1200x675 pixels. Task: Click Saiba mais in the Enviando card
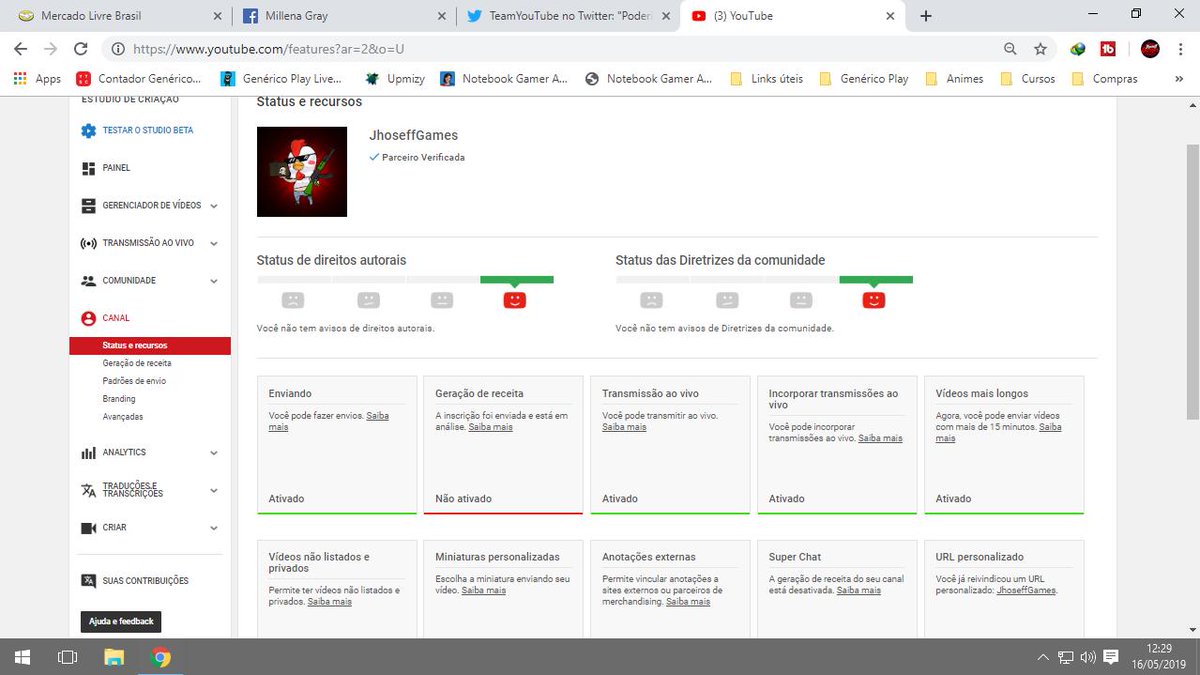pyautogui.click(x=377, y=415)
